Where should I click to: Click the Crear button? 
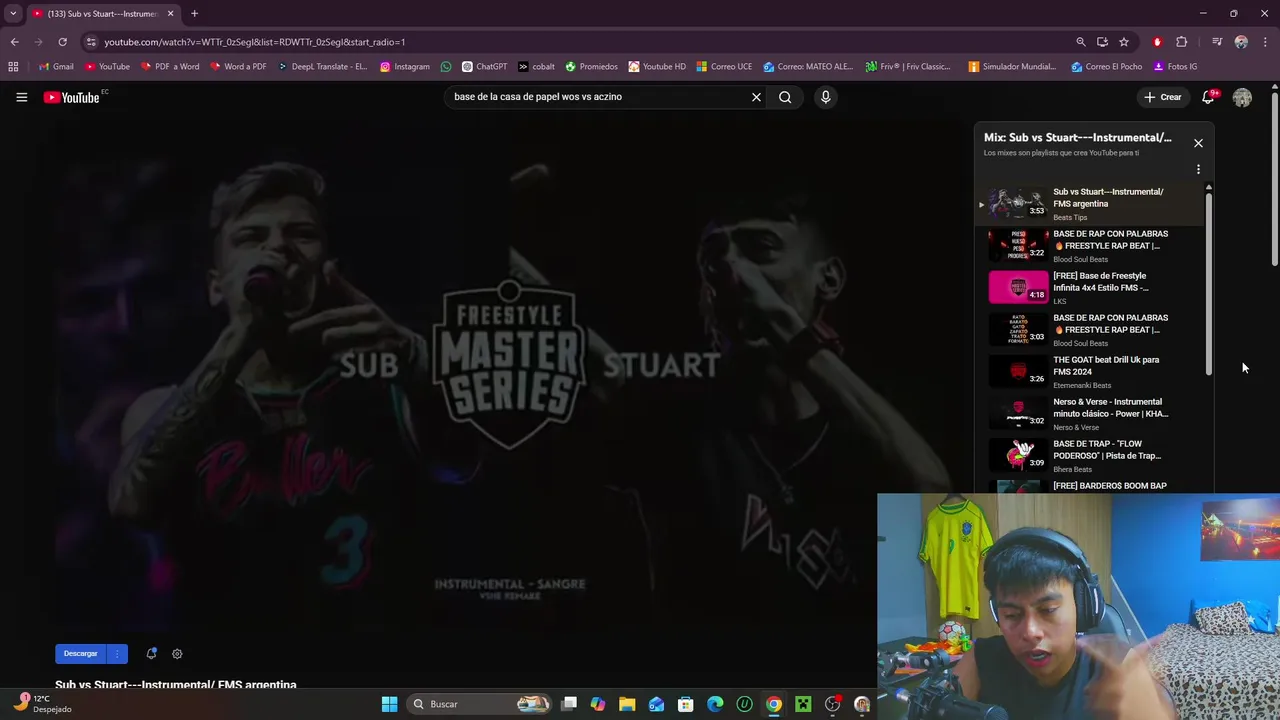click(1164, 97)
